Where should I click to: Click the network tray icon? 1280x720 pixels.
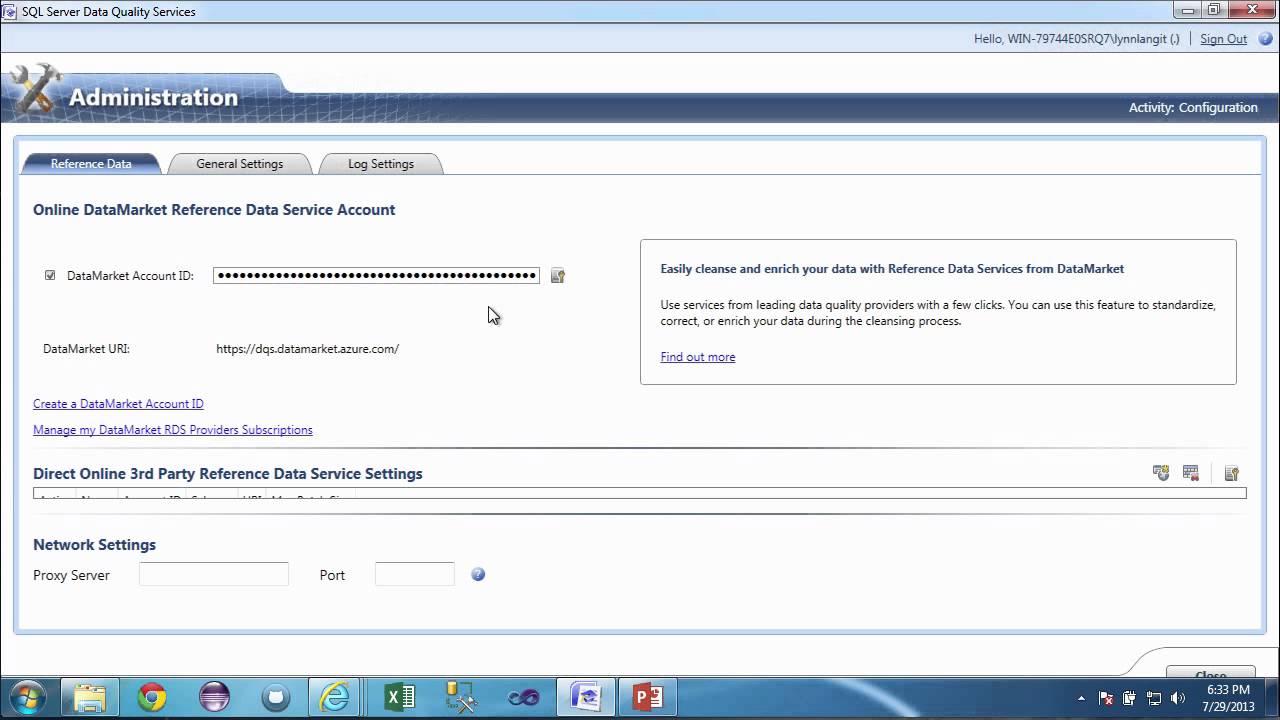[x=1154, y=698]
